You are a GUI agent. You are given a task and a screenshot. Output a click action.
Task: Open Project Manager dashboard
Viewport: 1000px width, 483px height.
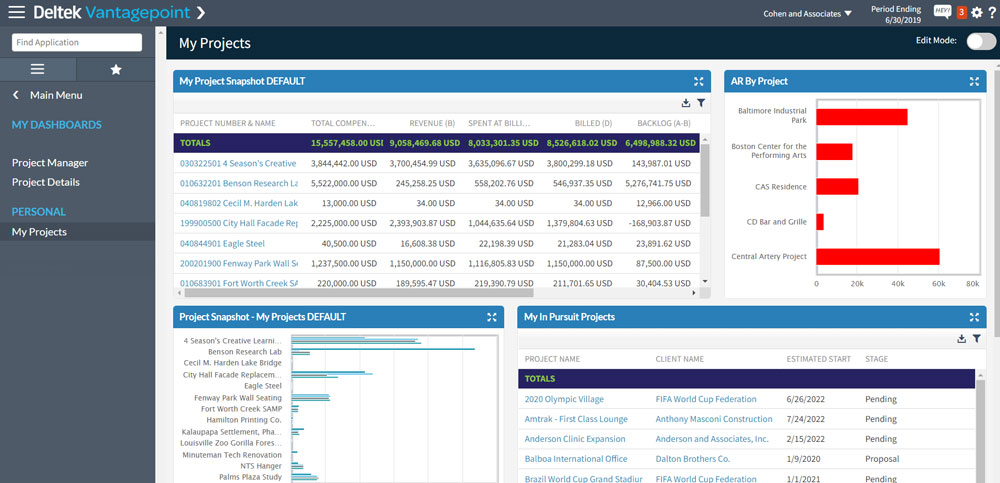pos(50,162)
